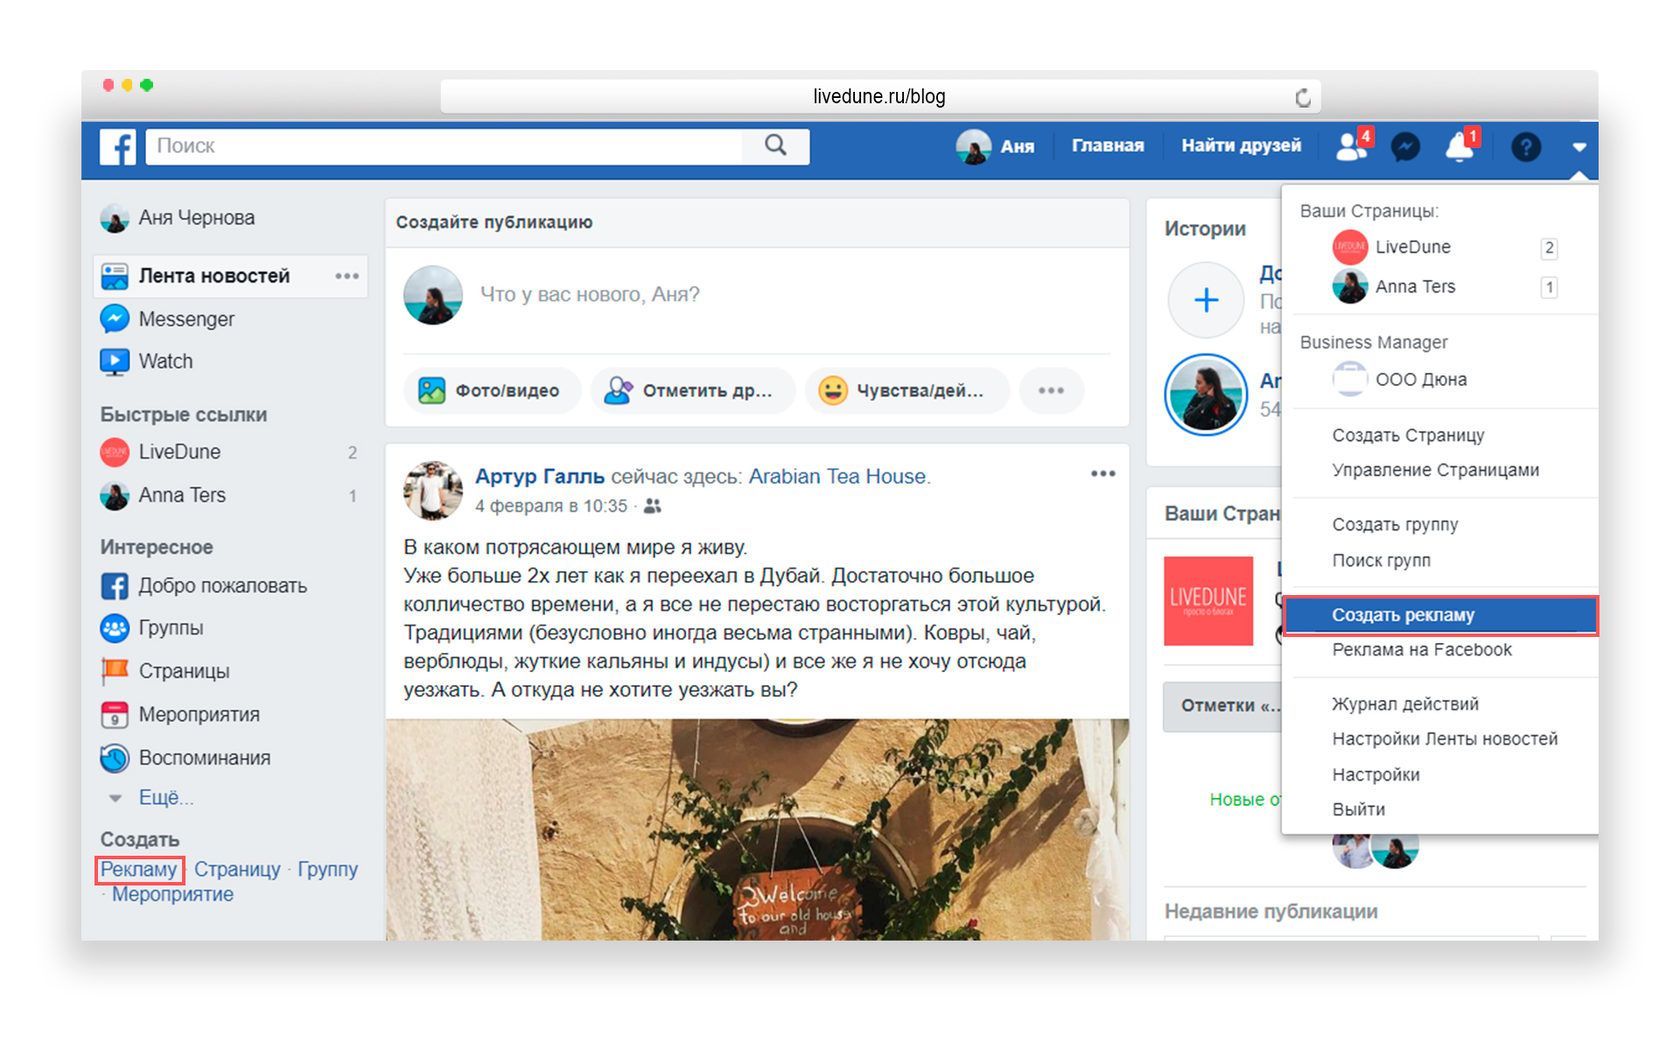This screenshot has height=1050, width=1680.
Task: Click the browser address bar livedune.ru/blog
Action: click(x=880, y=97)
